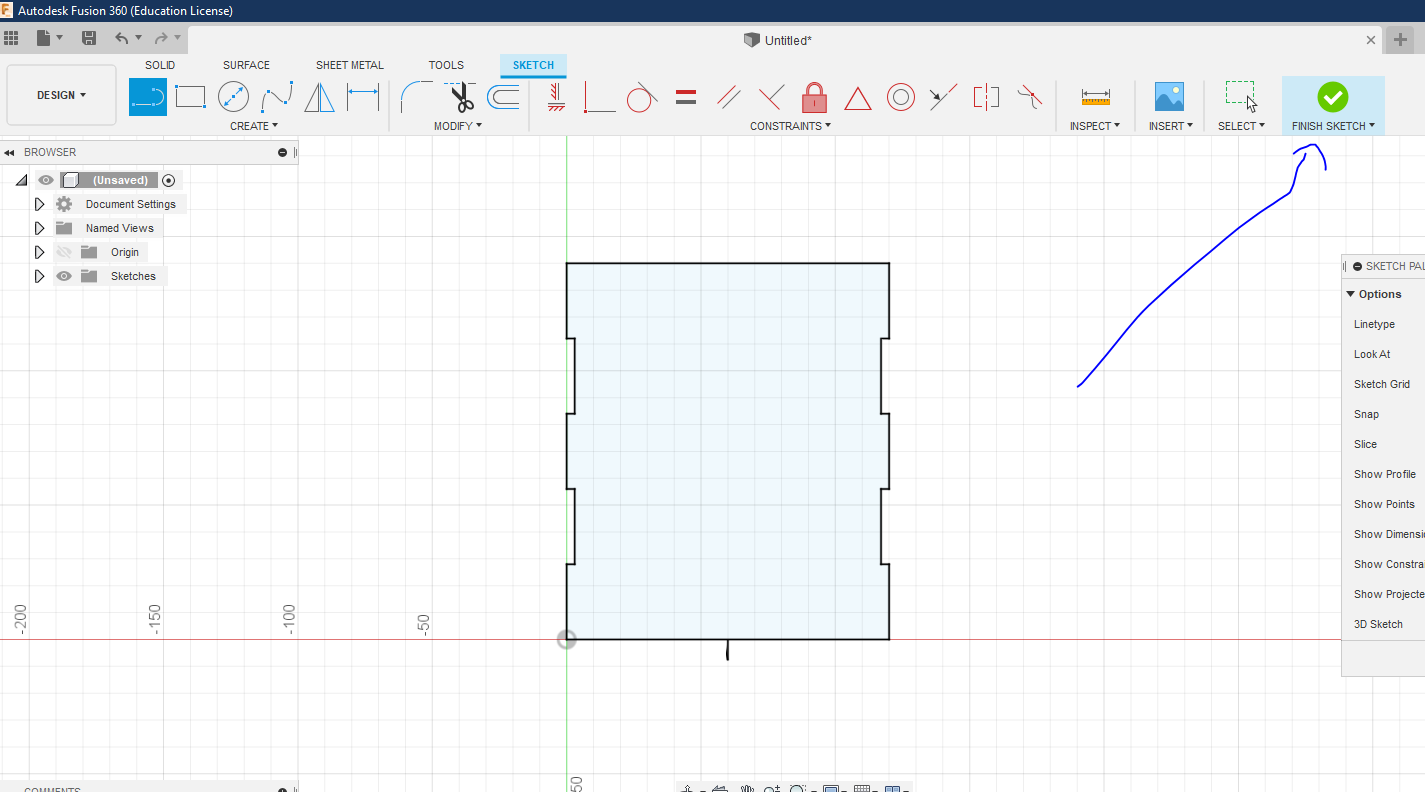The width and height of the screenshot is (1425, 792).
Task: Select the Line sketch tool
Action: 148,97
